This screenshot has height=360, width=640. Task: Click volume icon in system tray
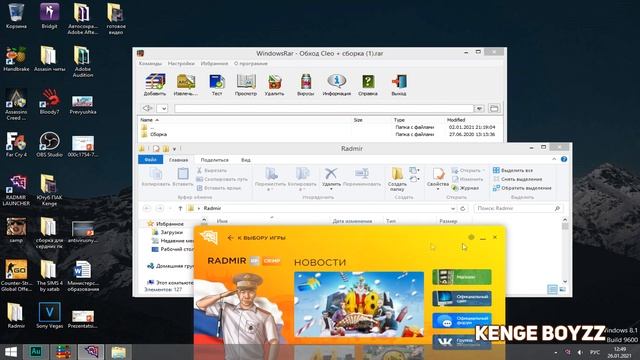pos(580,352)
